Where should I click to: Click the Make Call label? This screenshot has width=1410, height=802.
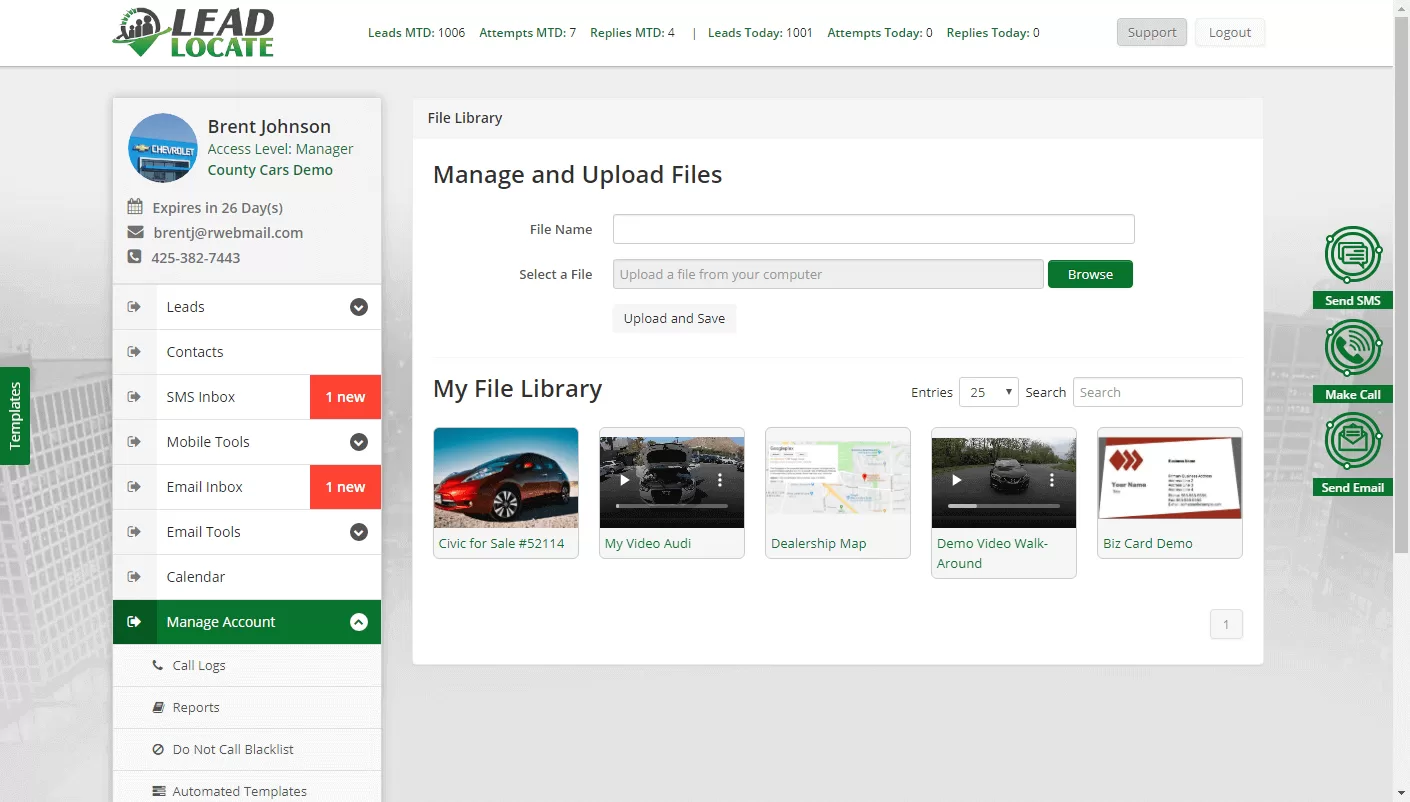point(1353,394)
